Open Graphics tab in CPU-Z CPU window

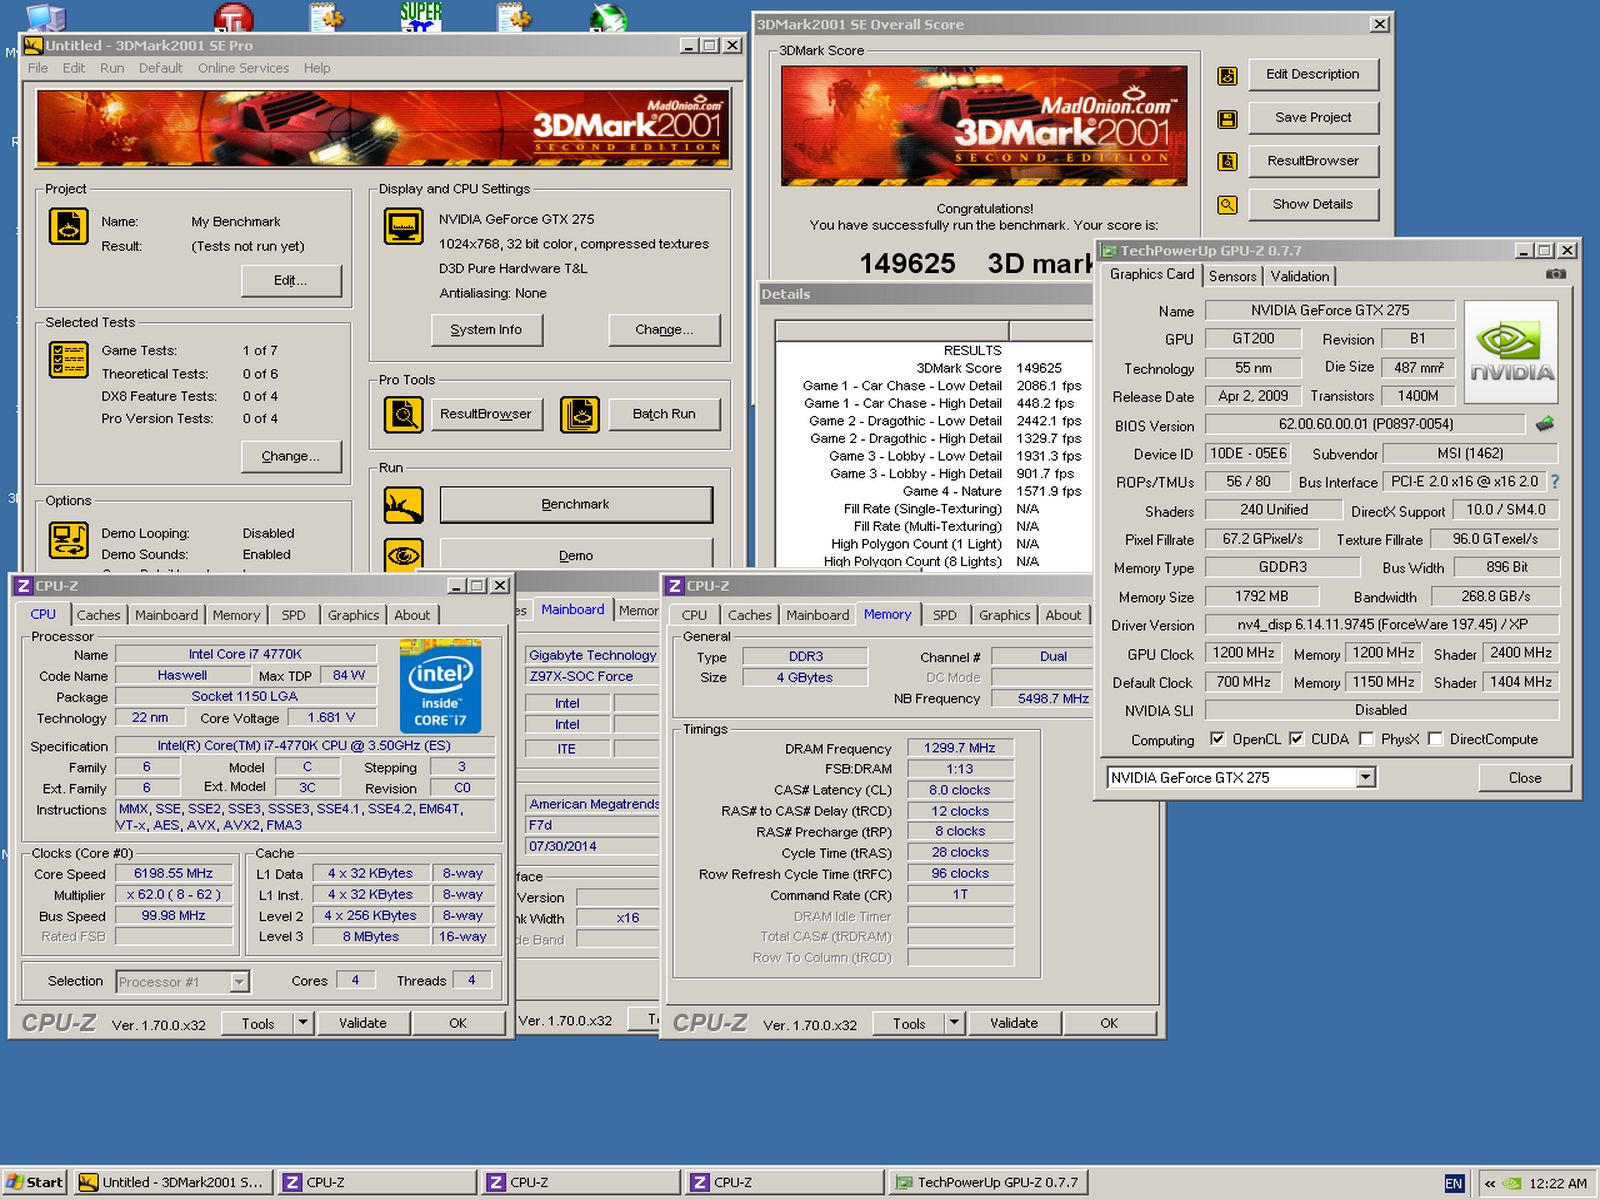353,615
